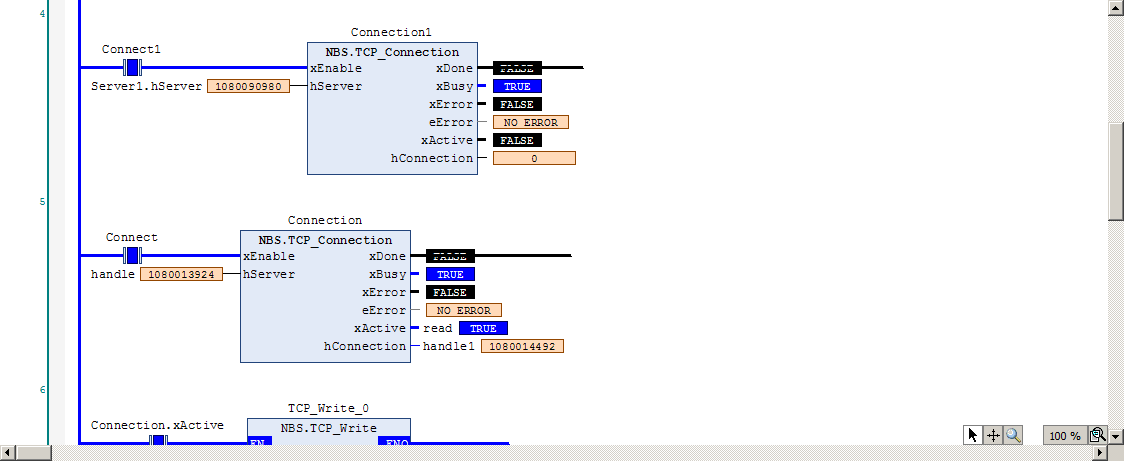Click the 100 % zoom indicator
This screenshot has width=1124, height=461.
coord(1065,436)
